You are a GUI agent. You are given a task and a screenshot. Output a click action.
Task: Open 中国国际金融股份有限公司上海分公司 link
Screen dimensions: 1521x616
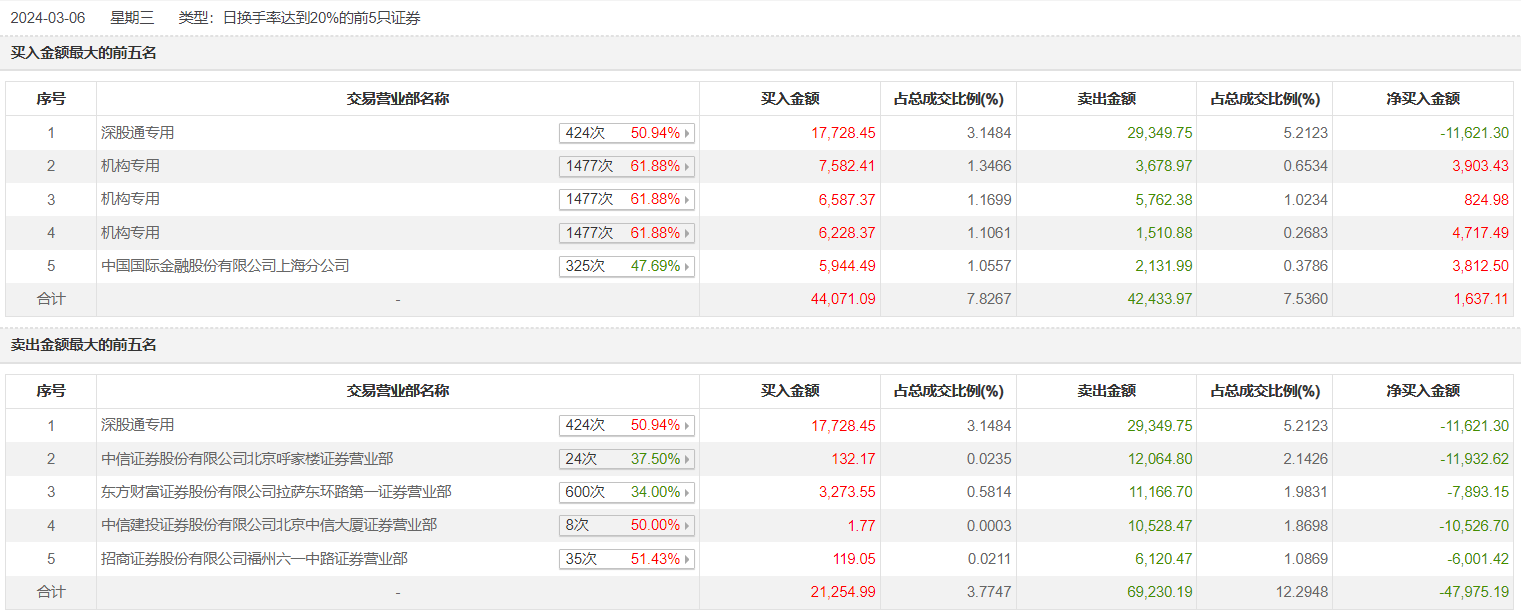(x=225, y=266)
